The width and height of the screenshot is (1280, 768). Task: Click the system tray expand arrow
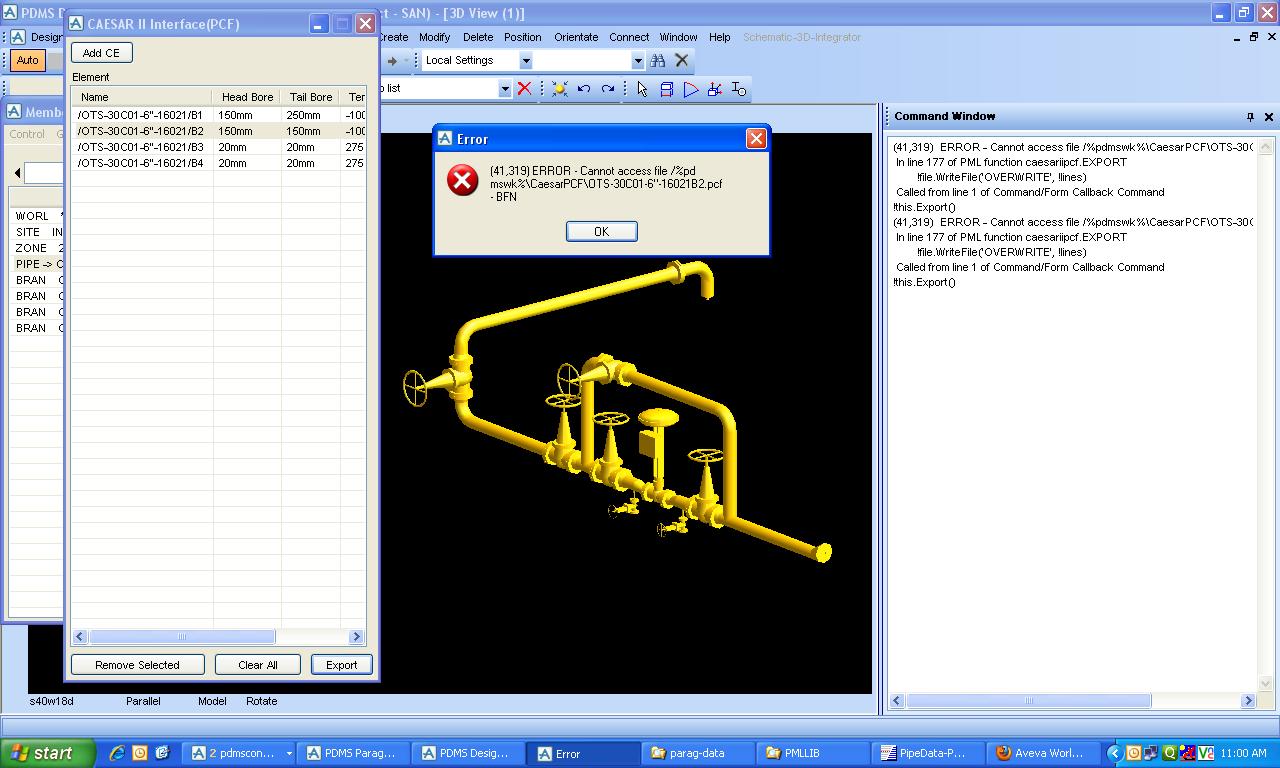pyautogui.click(x=1115, y=753)
